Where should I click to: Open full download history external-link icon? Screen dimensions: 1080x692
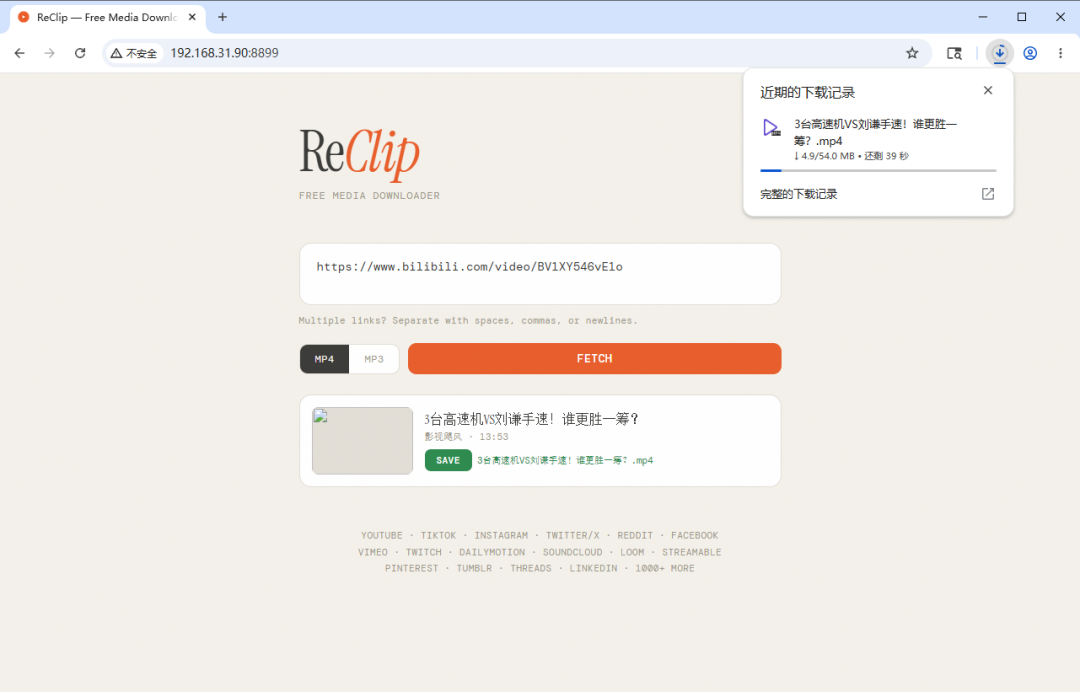click(988, 194)
